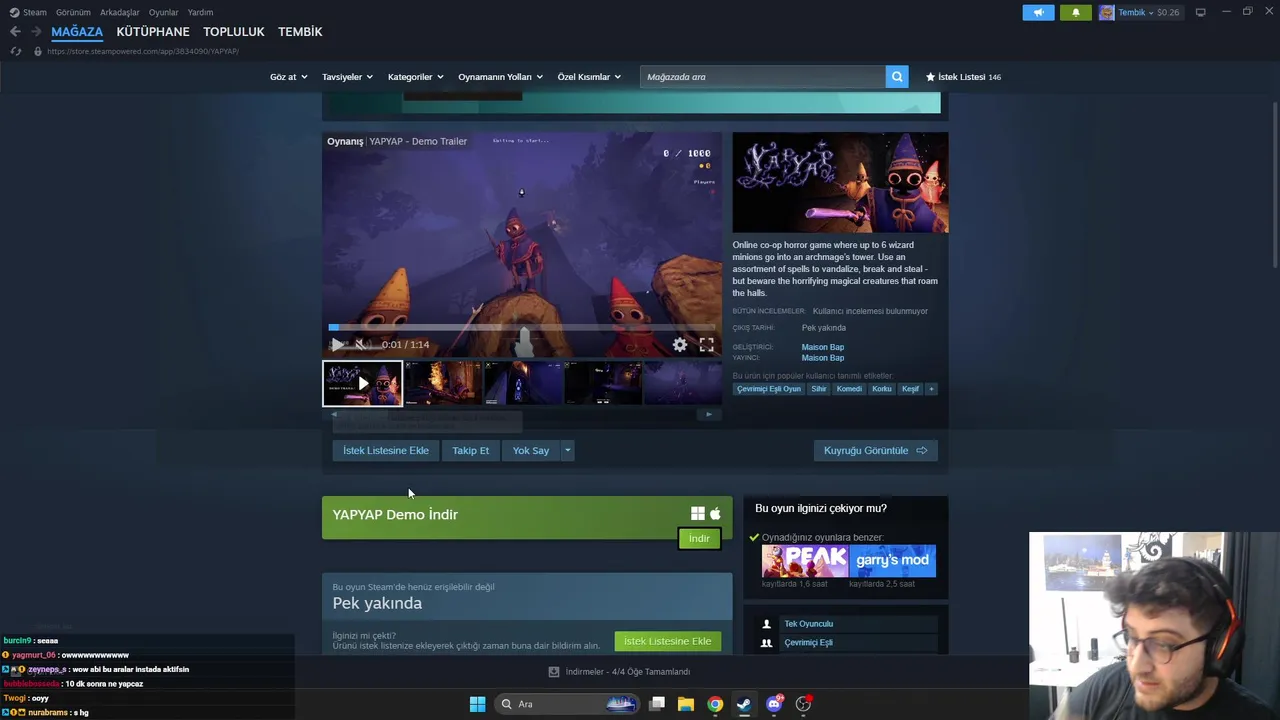Click the Çevrimiçi Eşli Oyun tag
Screen dimensions: 1280x720
coord(769,389)
